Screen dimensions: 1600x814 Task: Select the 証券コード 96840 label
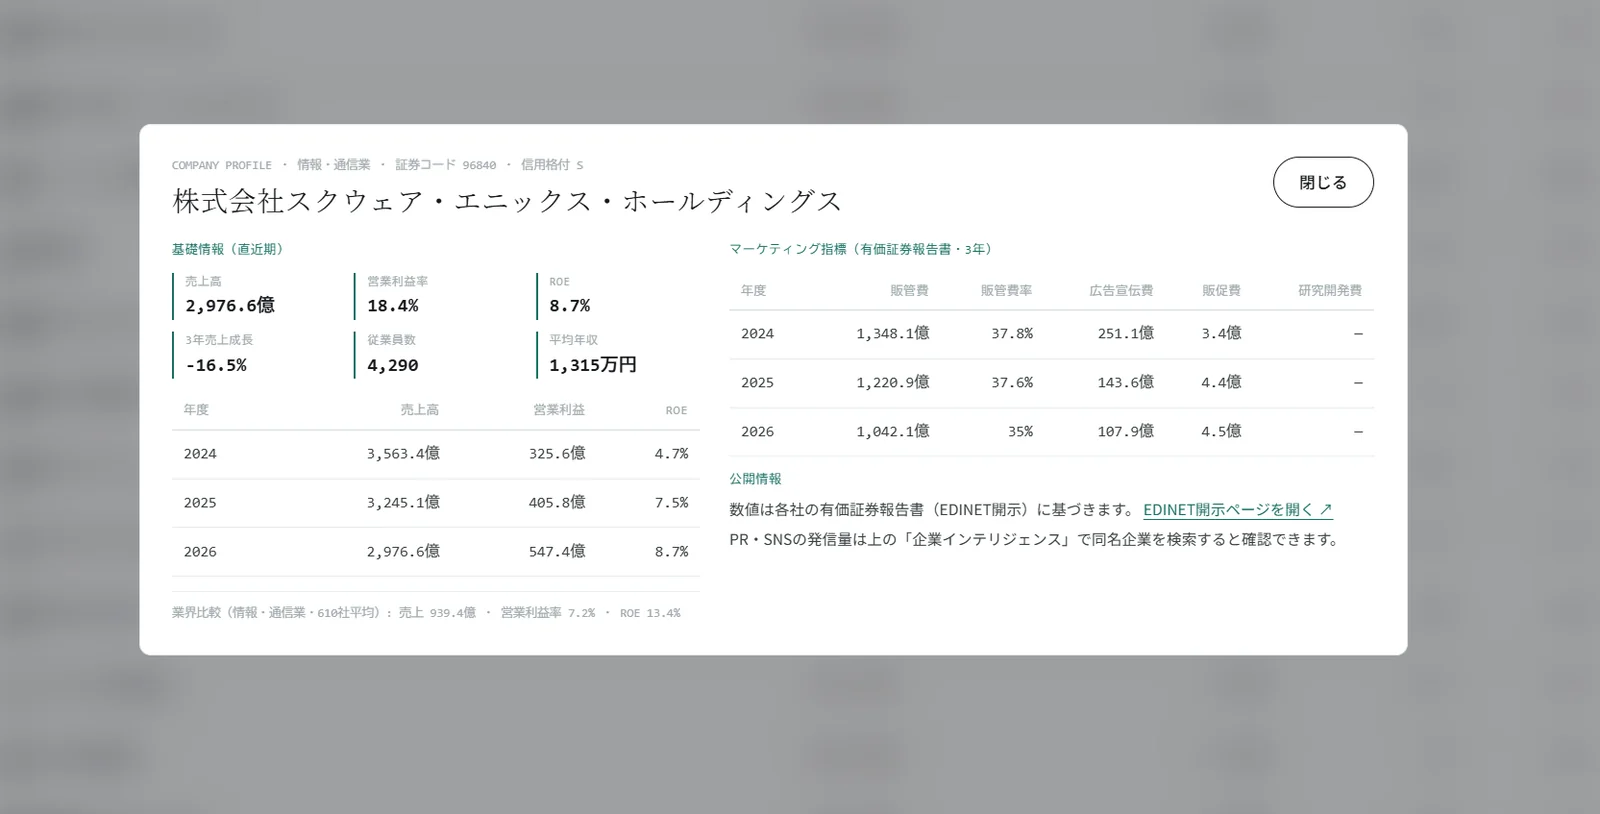(445, 165)
